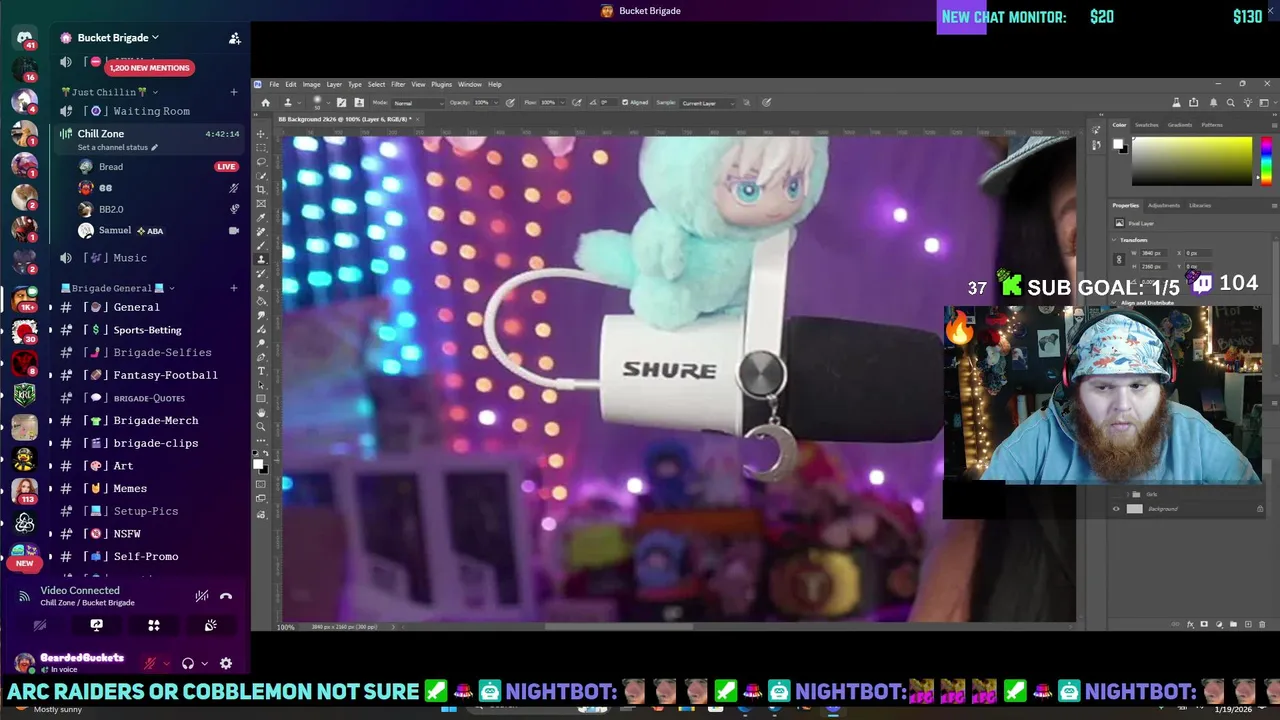Pick a color in the yellow color field
This screenshot has width=1280, height=720.
tap(1191, 161)
